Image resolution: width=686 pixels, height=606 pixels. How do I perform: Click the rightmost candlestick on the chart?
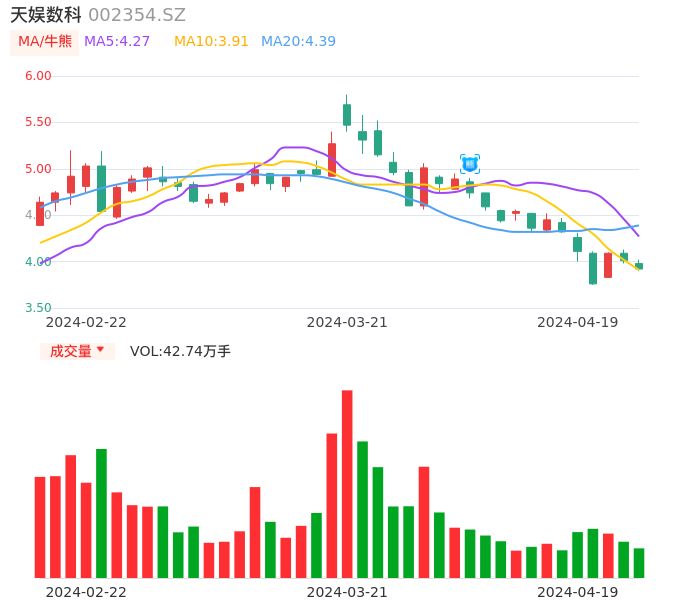tap(639, 266)
